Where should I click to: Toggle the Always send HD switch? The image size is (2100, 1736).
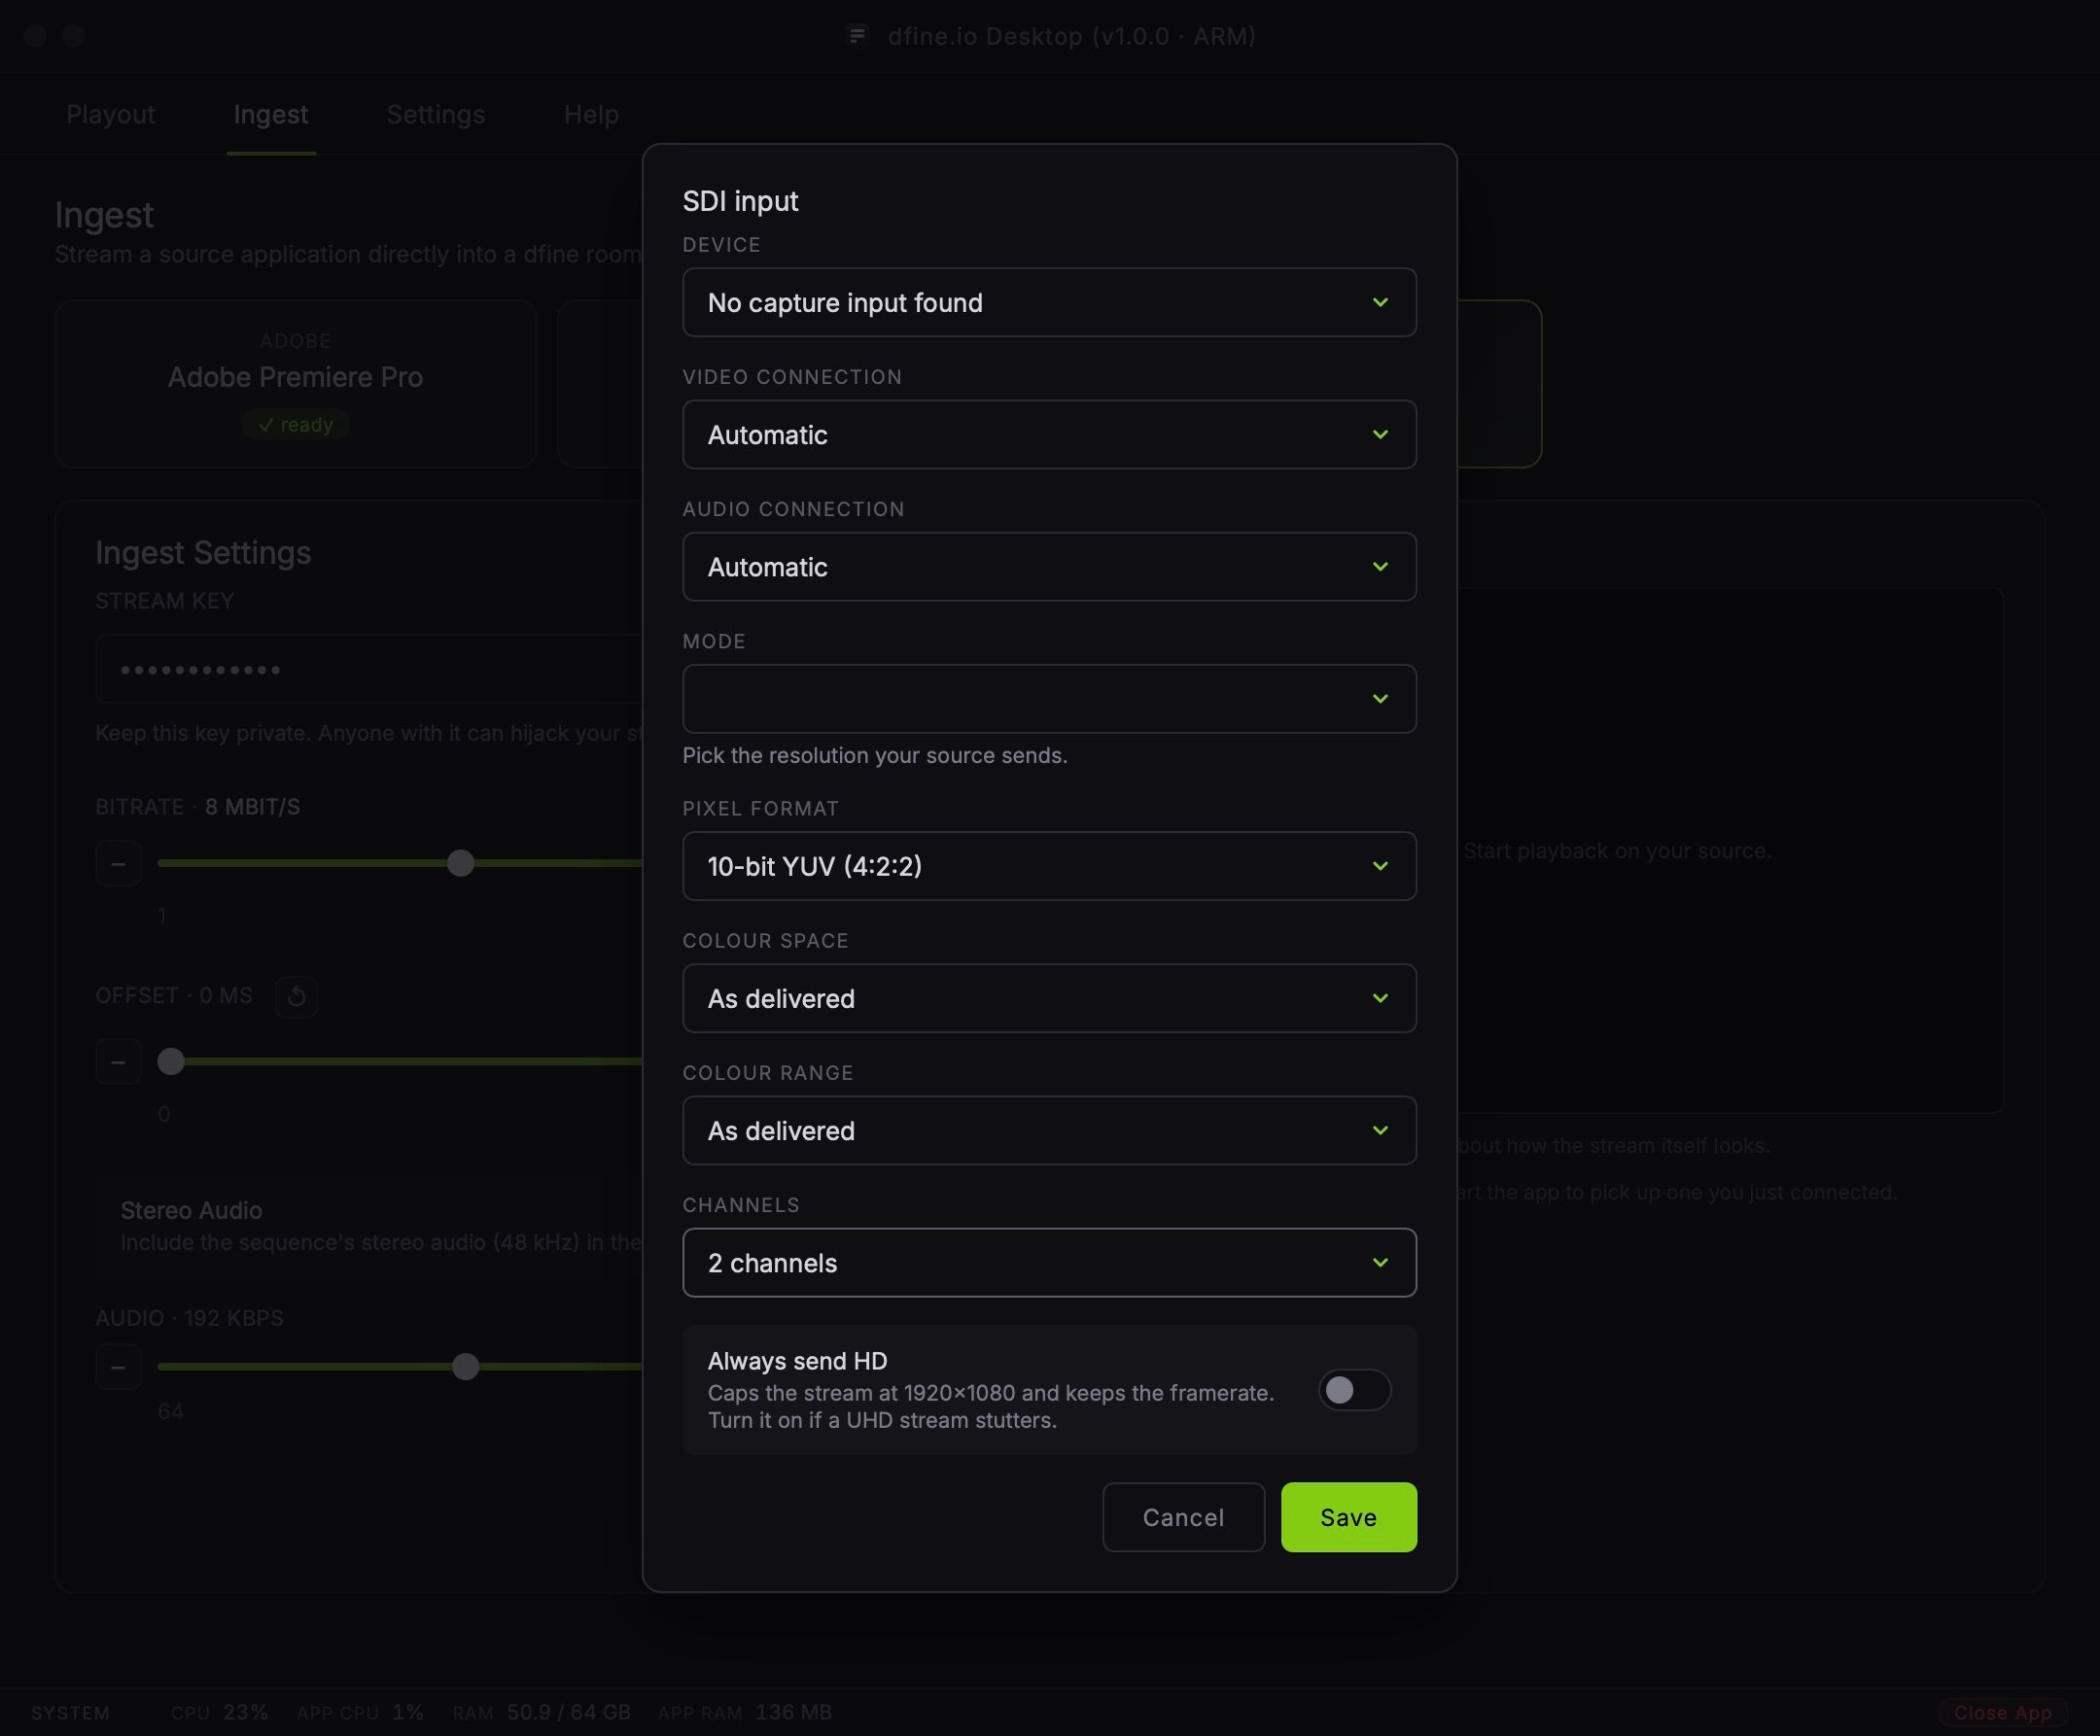[1354, 1389]
